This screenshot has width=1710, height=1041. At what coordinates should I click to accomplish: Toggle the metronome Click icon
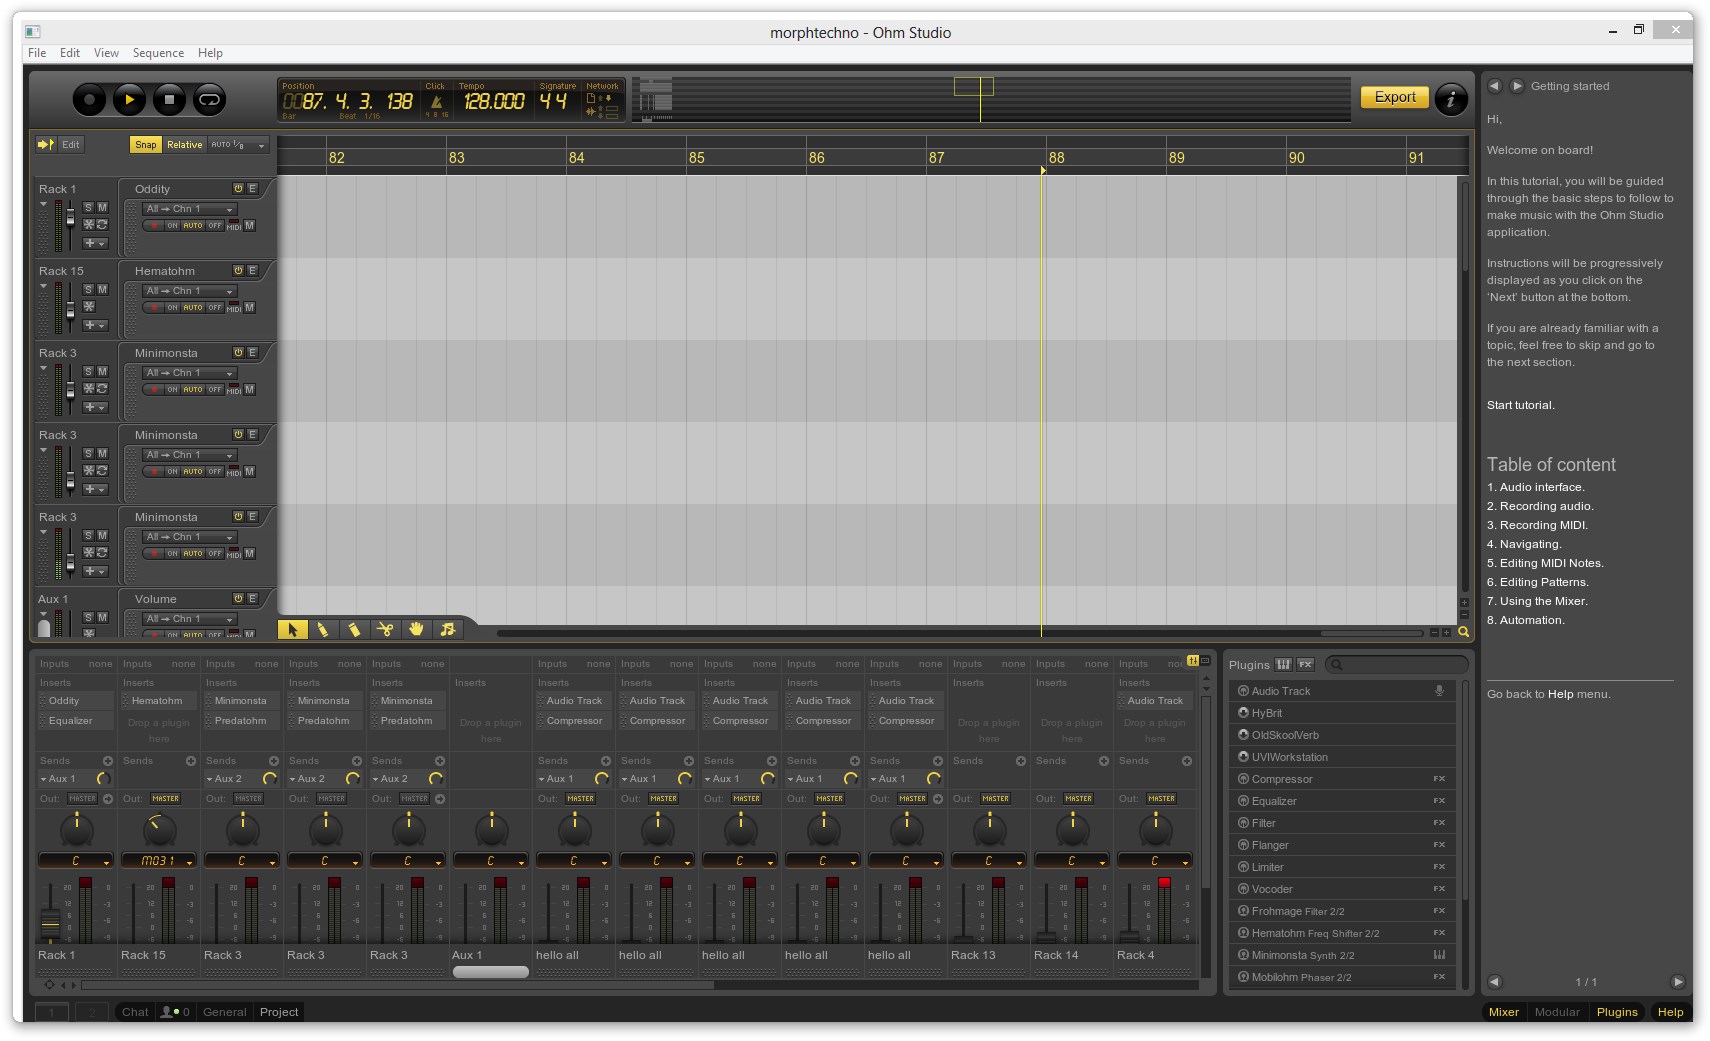(x=436, y=101)
